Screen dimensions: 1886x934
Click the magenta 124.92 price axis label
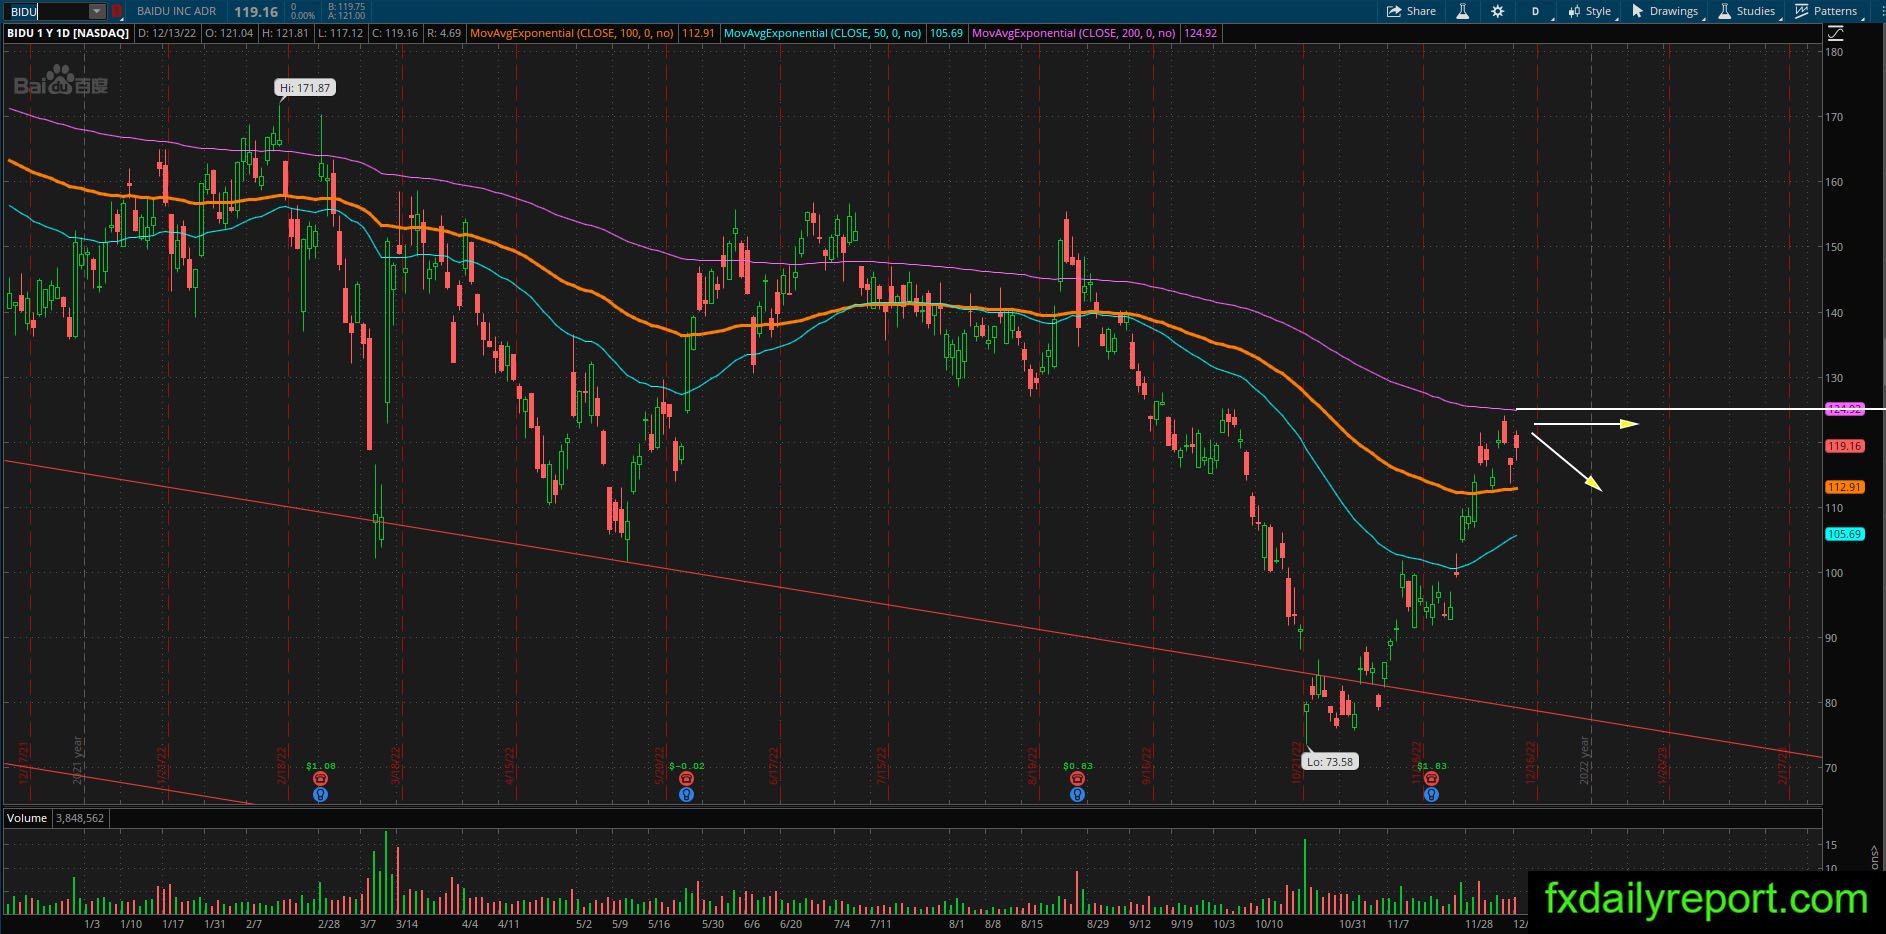[x=1845, y=409]
